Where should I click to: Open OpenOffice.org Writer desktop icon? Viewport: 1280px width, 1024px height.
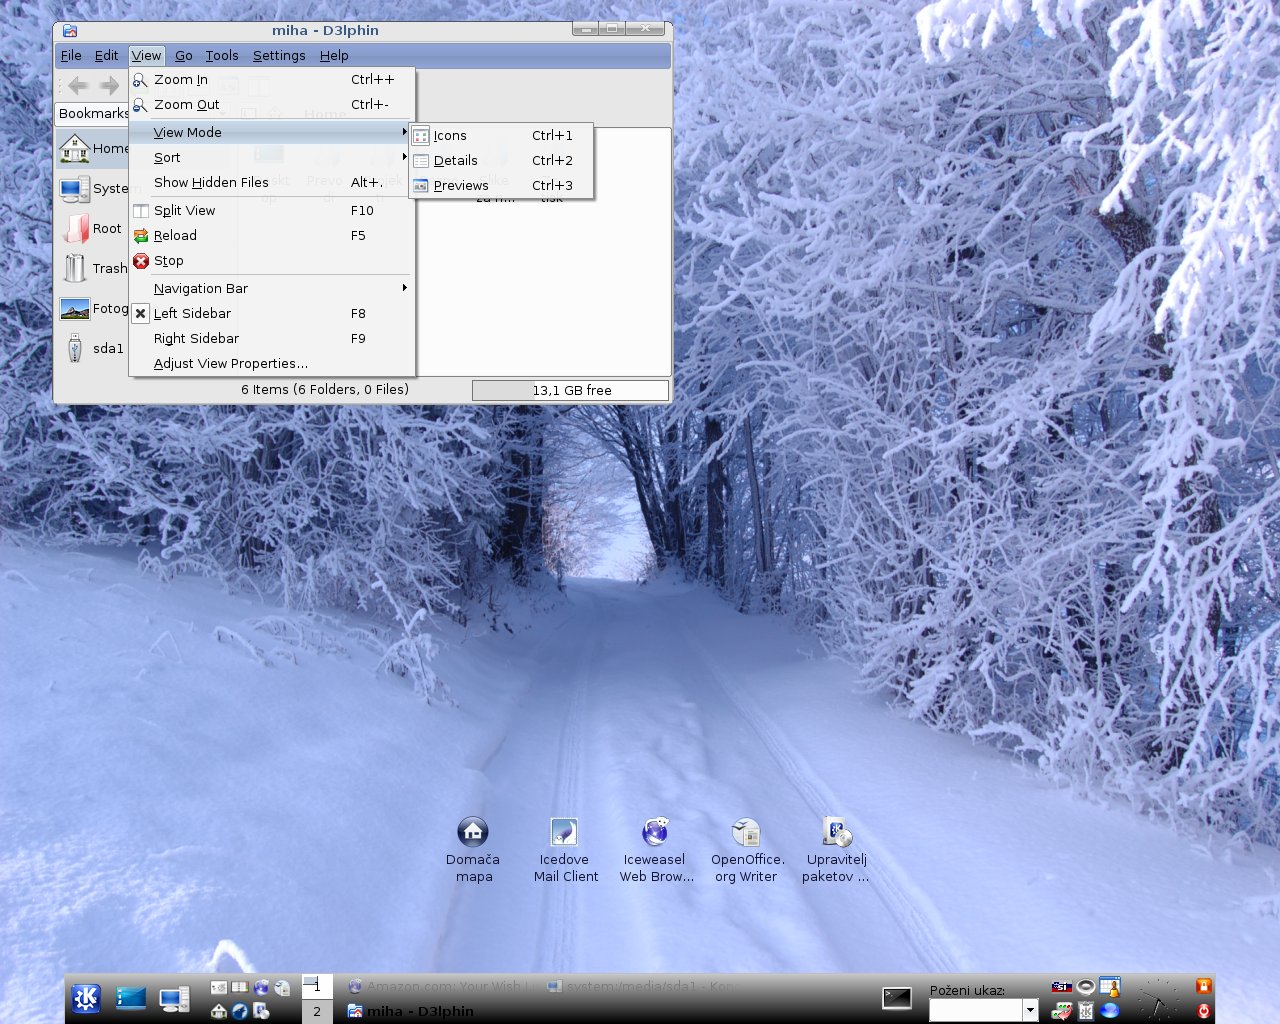tap(747, 850)
